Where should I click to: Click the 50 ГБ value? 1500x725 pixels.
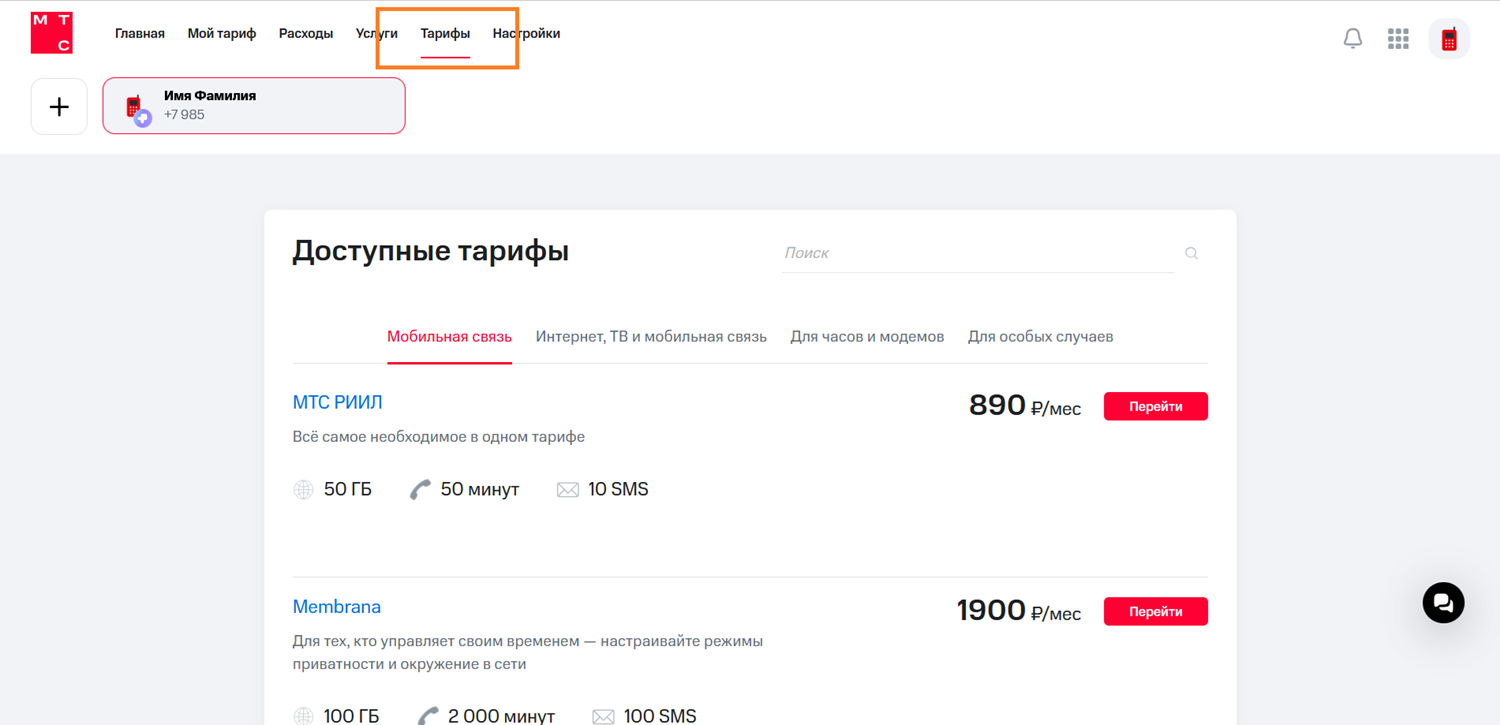tap(348, 489)
